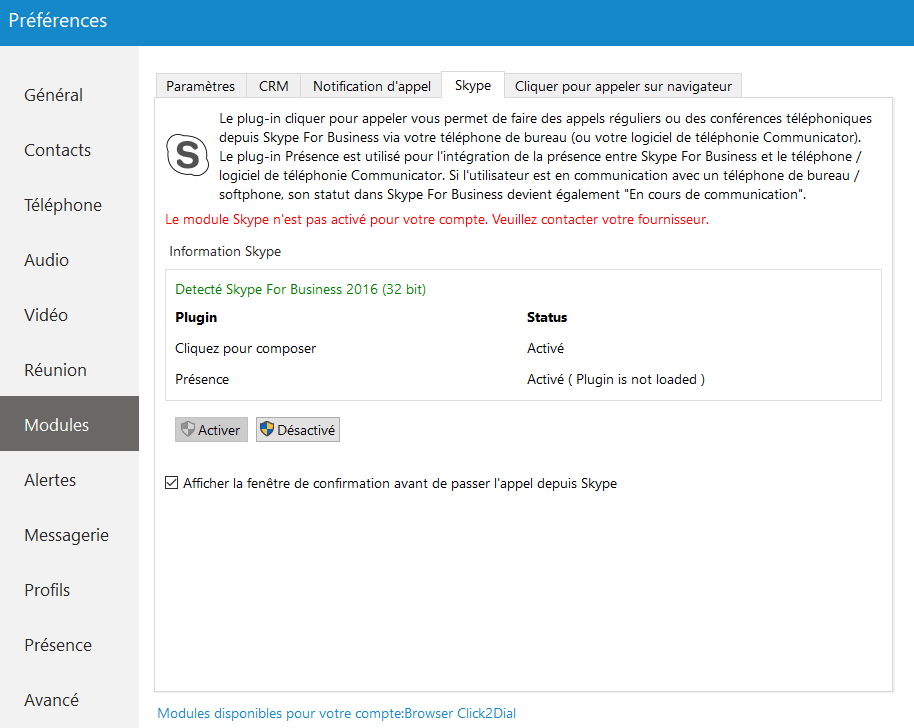This screenshot has width=914, height=728.
Task: Open Cliquer pour appeler sur navigateur tab
Action: click(x=623, y=86)
